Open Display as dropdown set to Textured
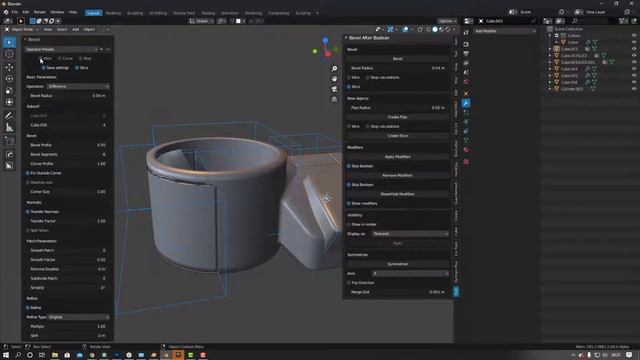The width and height of the screenshot is (640, 360). [x=410, y=234]
